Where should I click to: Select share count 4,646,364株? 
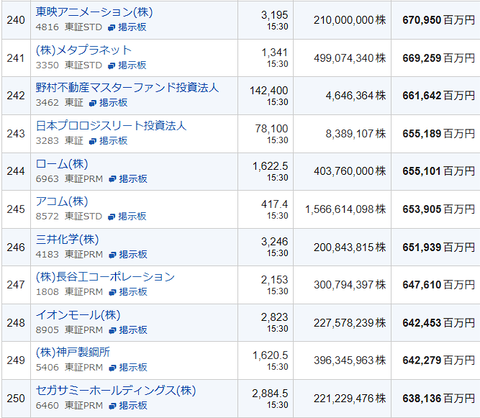coord(356,96)
